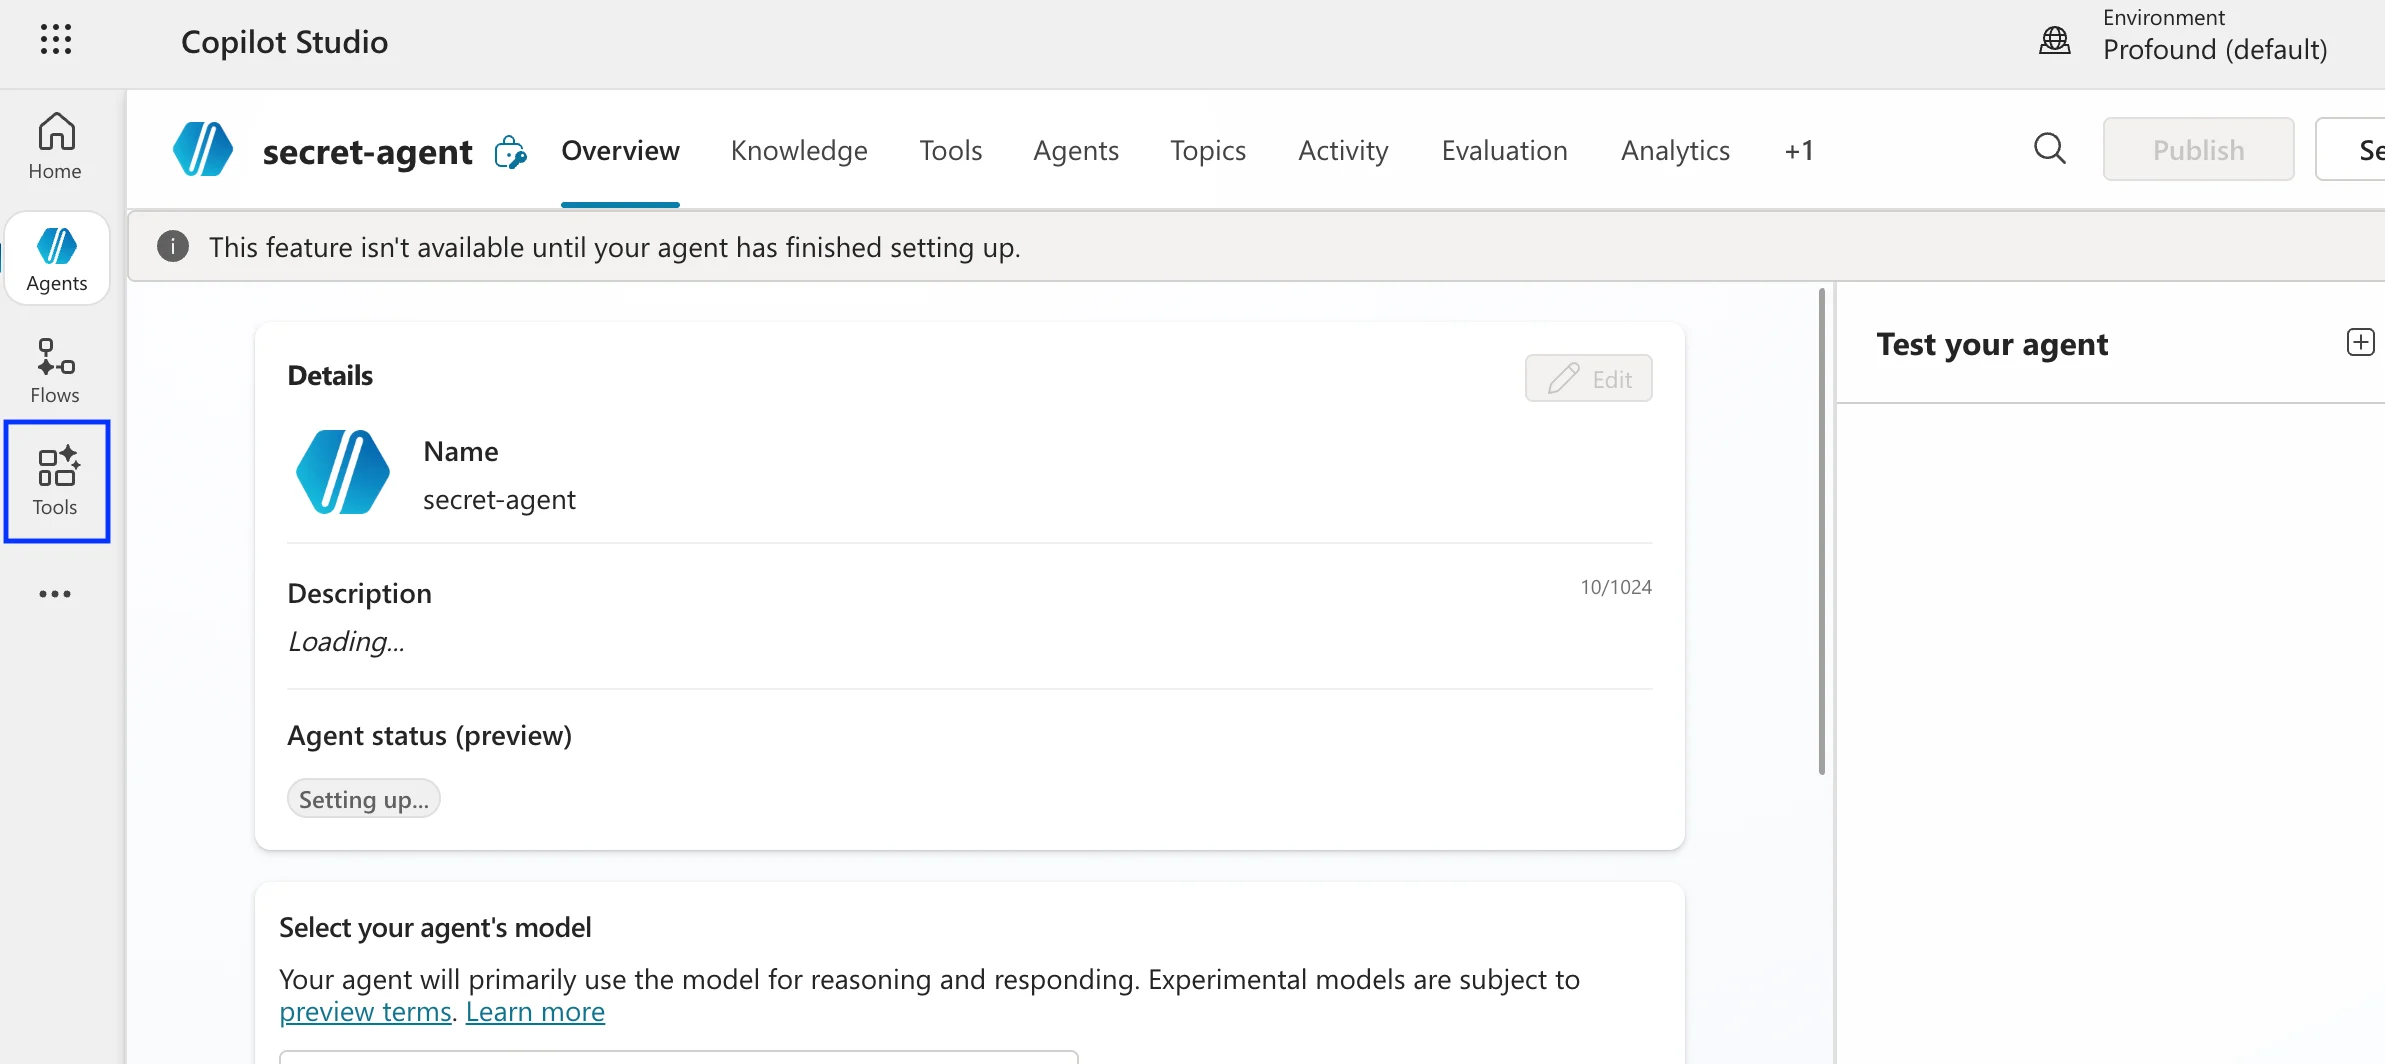Switch to the Agents tab in header

[1076, 150]
